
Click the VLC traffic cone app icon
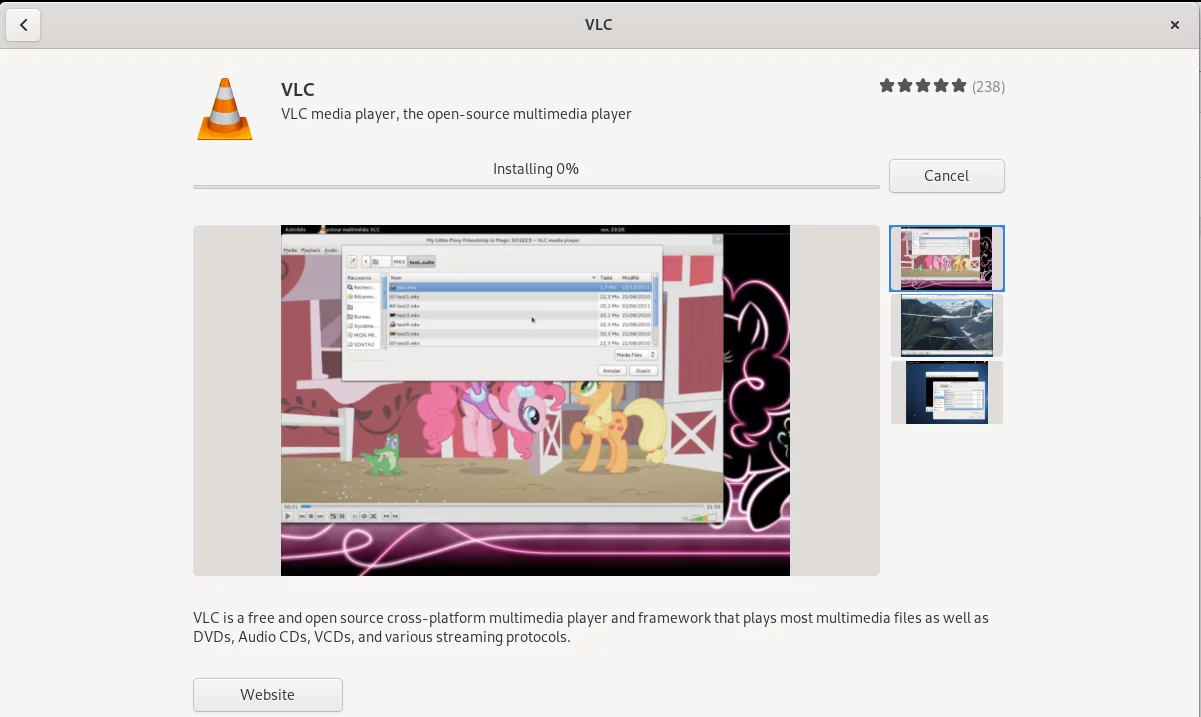click(x=225, y=108)
